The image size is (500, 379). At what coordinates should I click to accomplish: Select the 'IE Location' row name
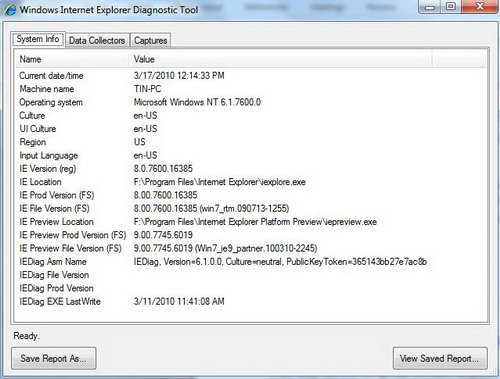pos(40,182)
